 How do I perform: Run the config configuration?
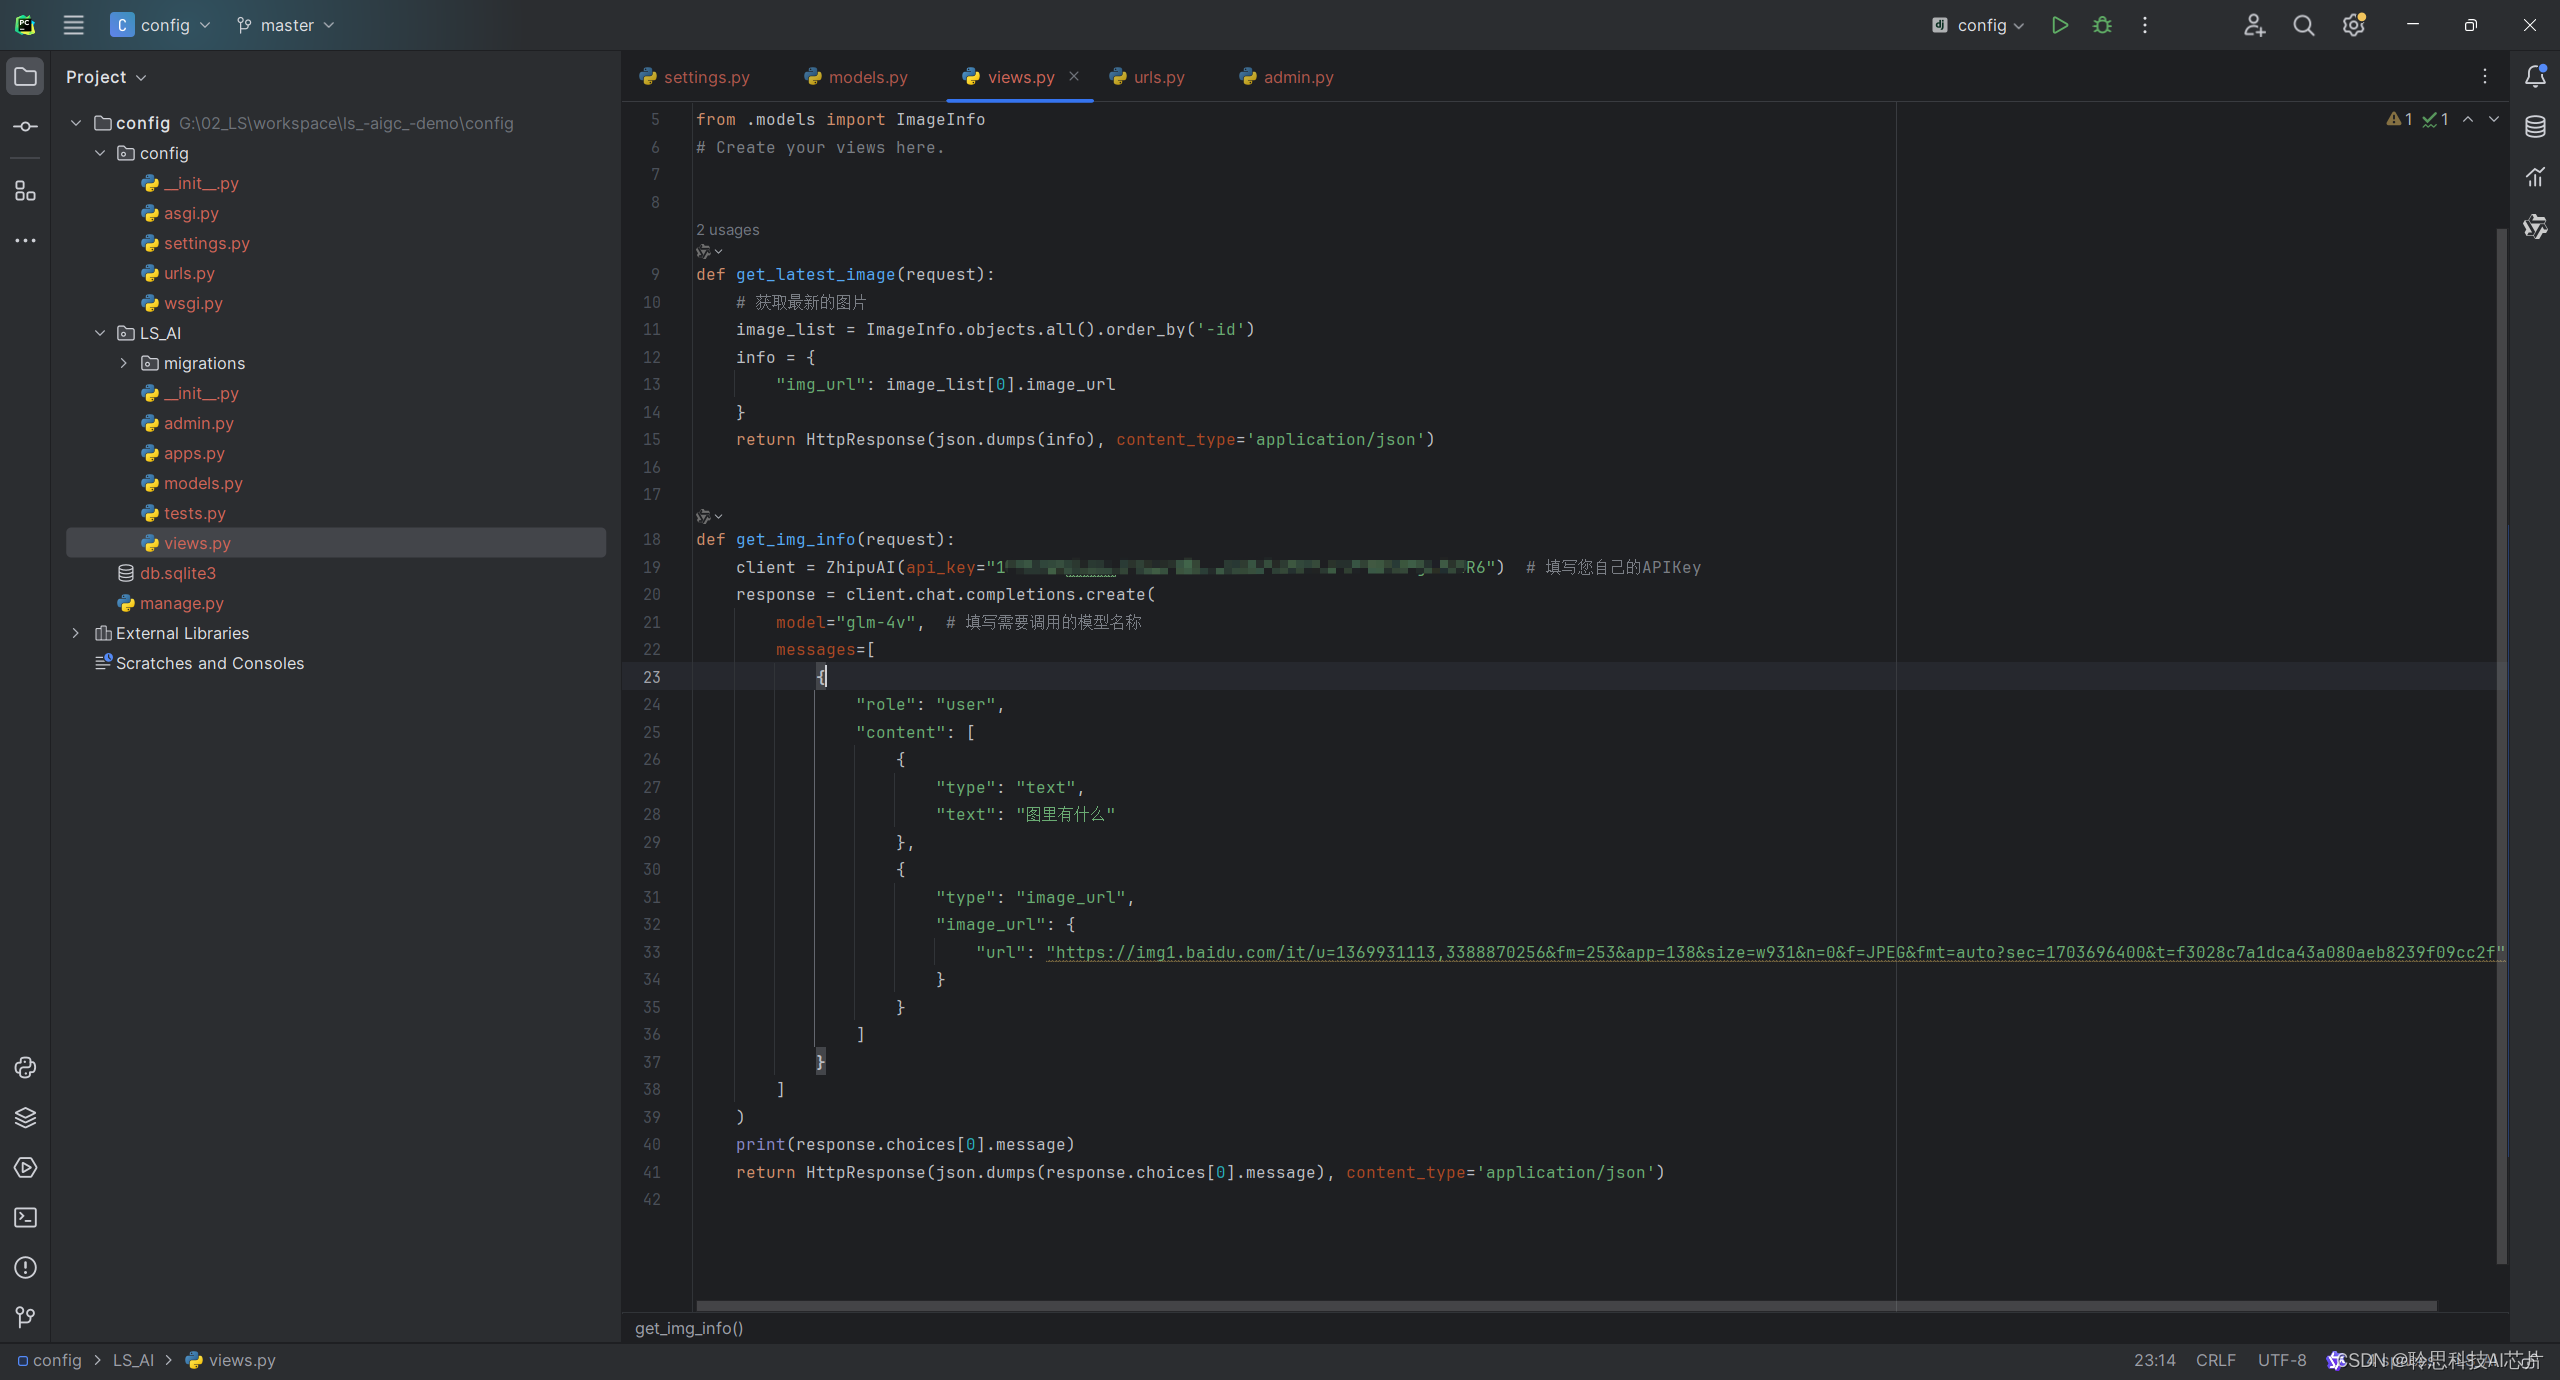(x=2059, y=25)
